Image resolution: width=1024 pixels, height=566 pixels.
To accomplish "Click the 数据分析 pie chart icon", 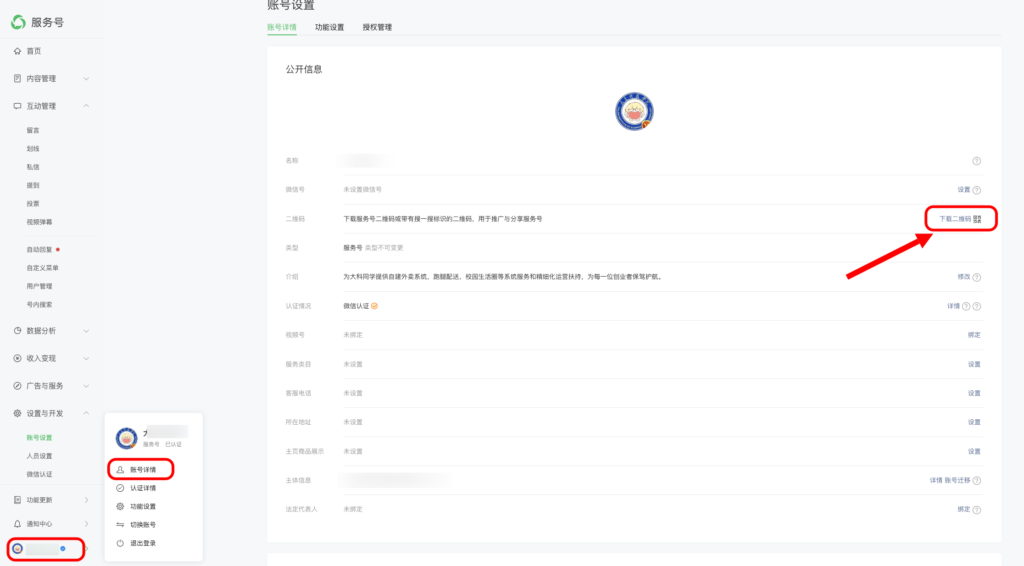I will coord(17,331).
